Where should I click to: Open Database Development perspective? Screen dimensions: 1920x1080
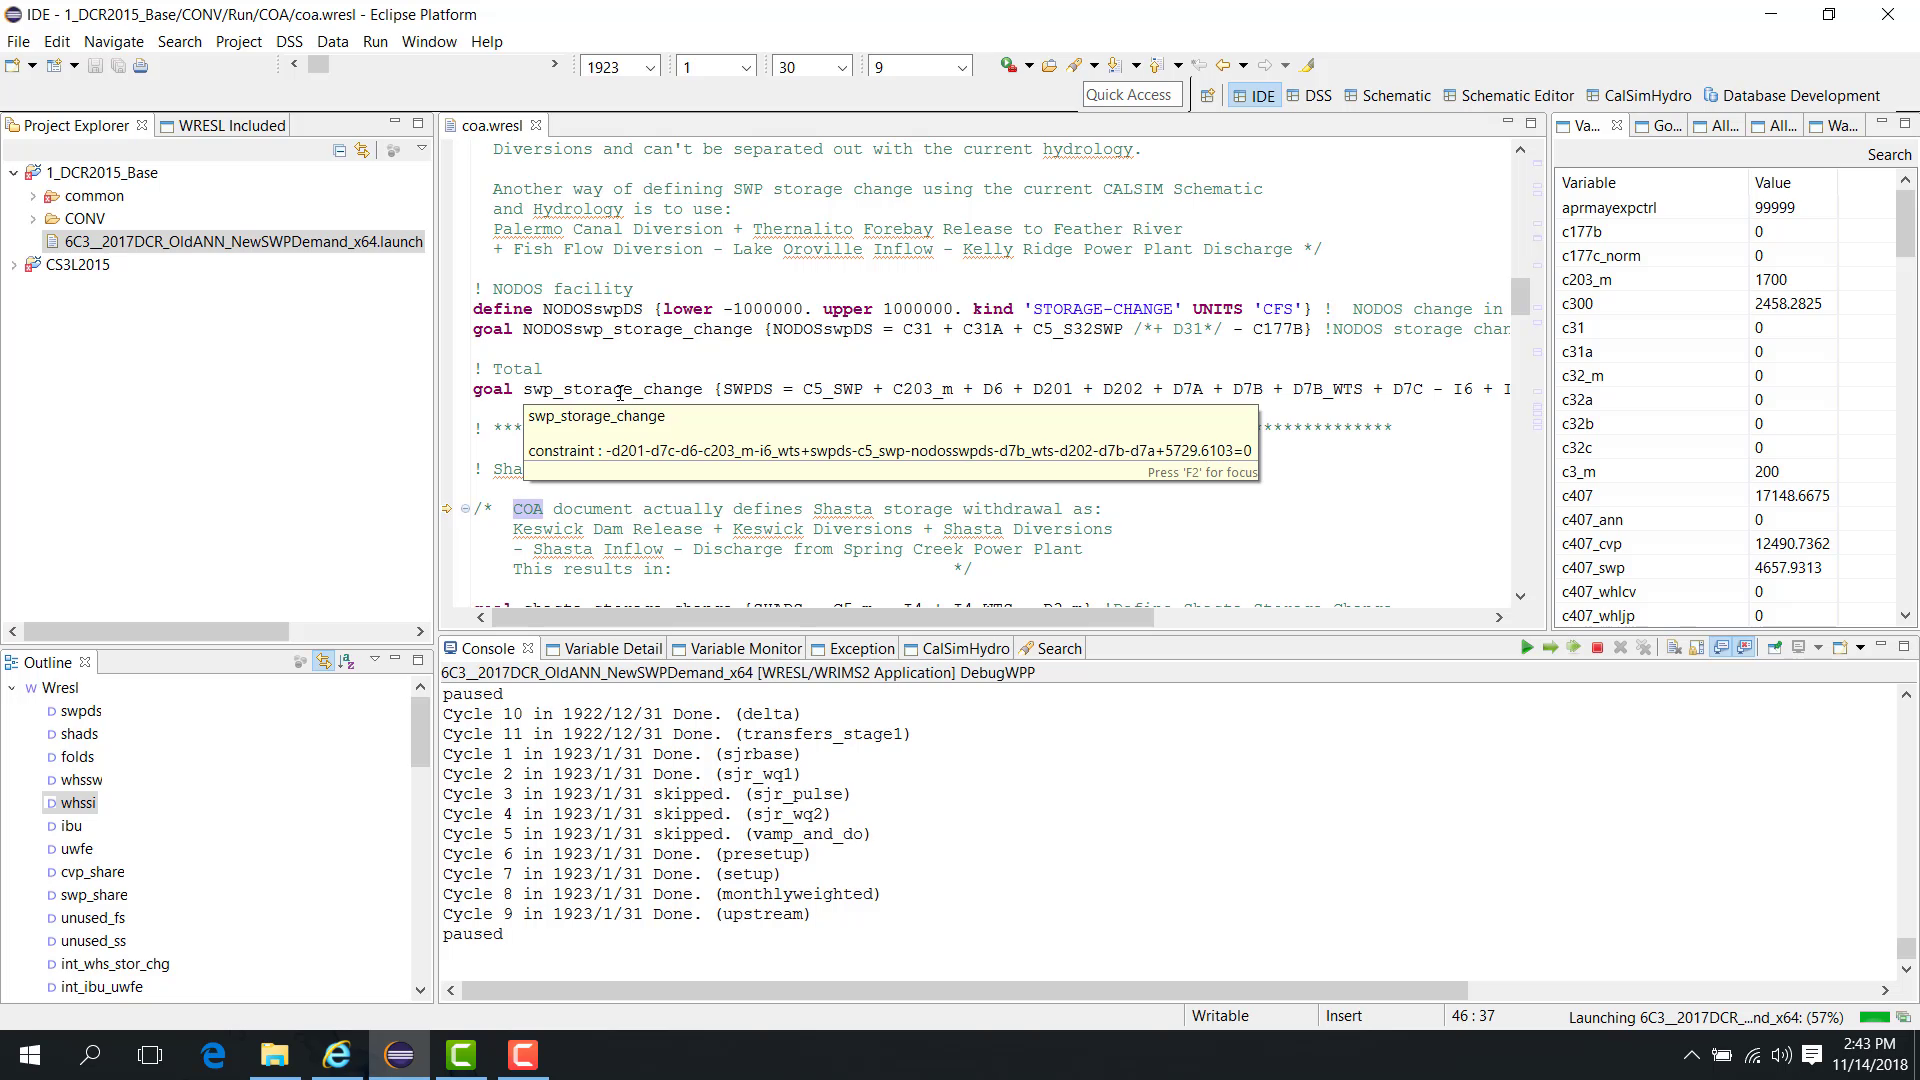pos(1792,96)
